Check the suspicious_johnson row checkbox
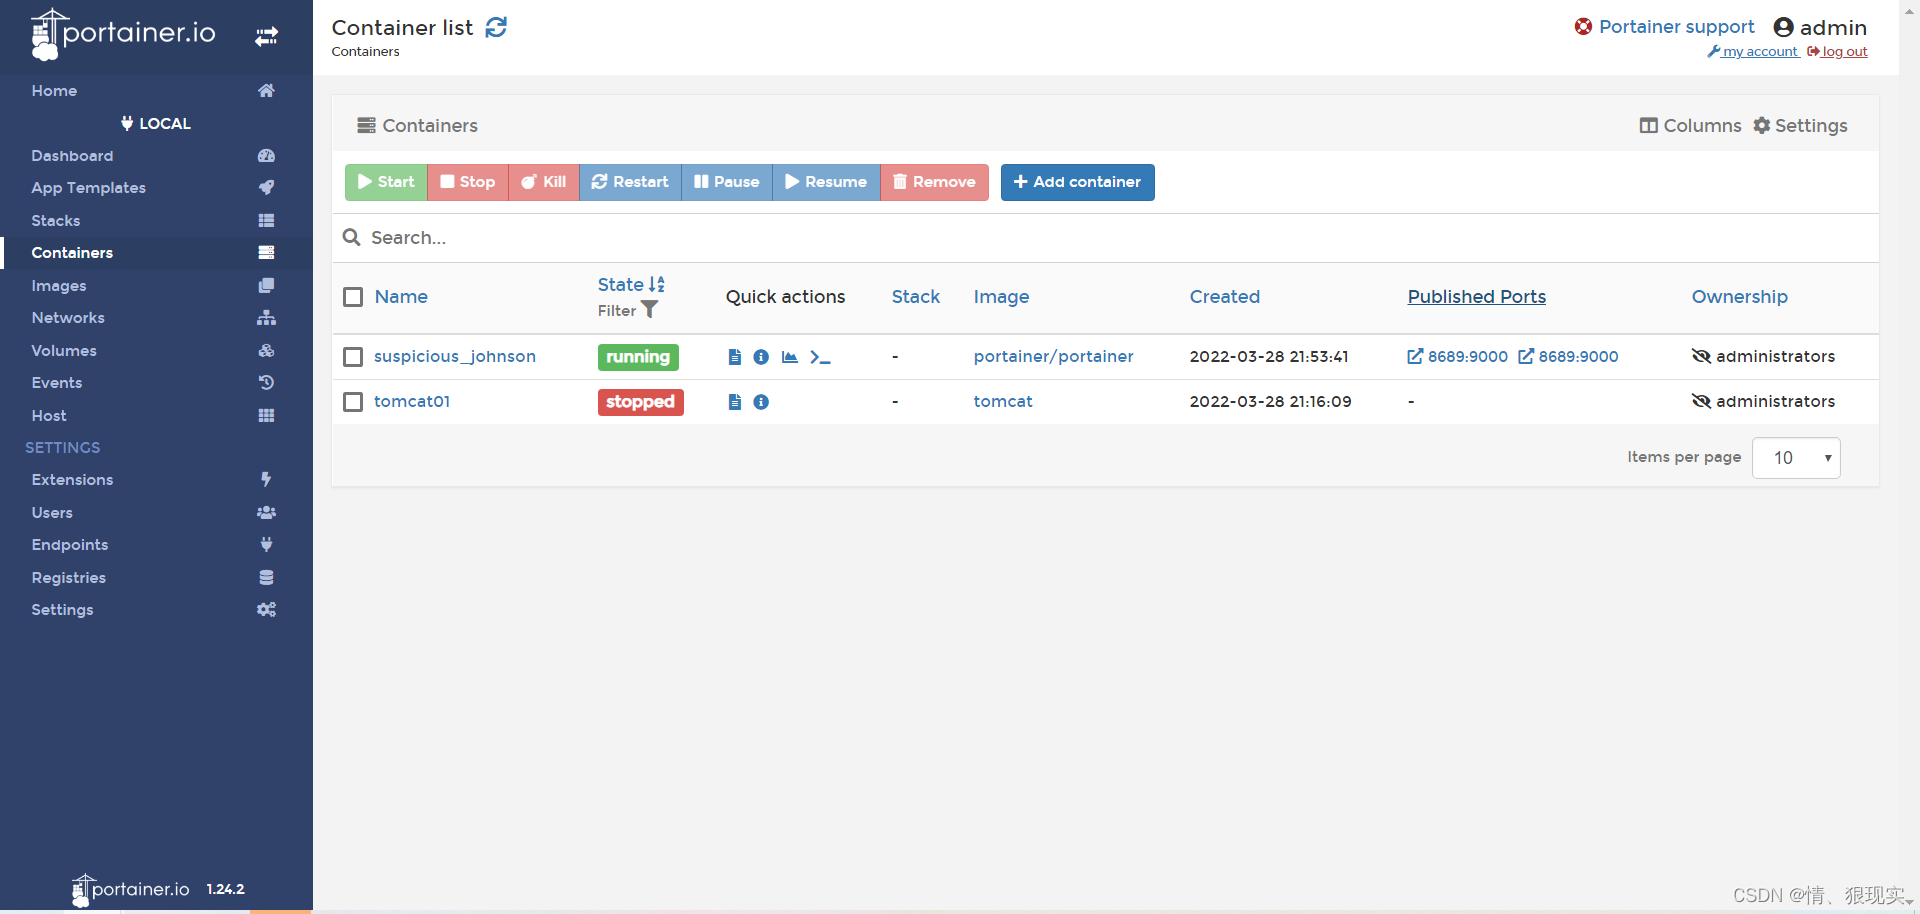This screenshot has height=914, width=1920. (353, 357)
